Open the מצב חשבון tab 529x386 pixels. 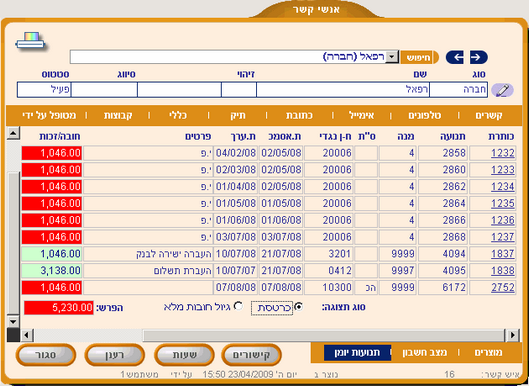click(x=424, y=353)
